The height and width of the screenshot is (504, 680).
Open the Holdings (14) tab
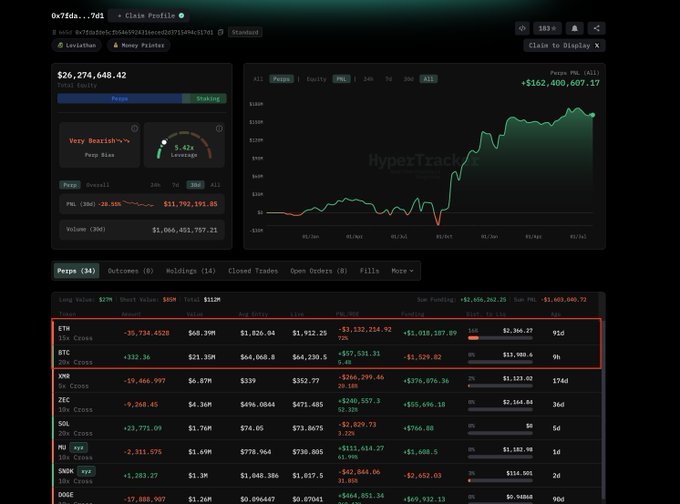pyautogui.click(x=191, y=271)
